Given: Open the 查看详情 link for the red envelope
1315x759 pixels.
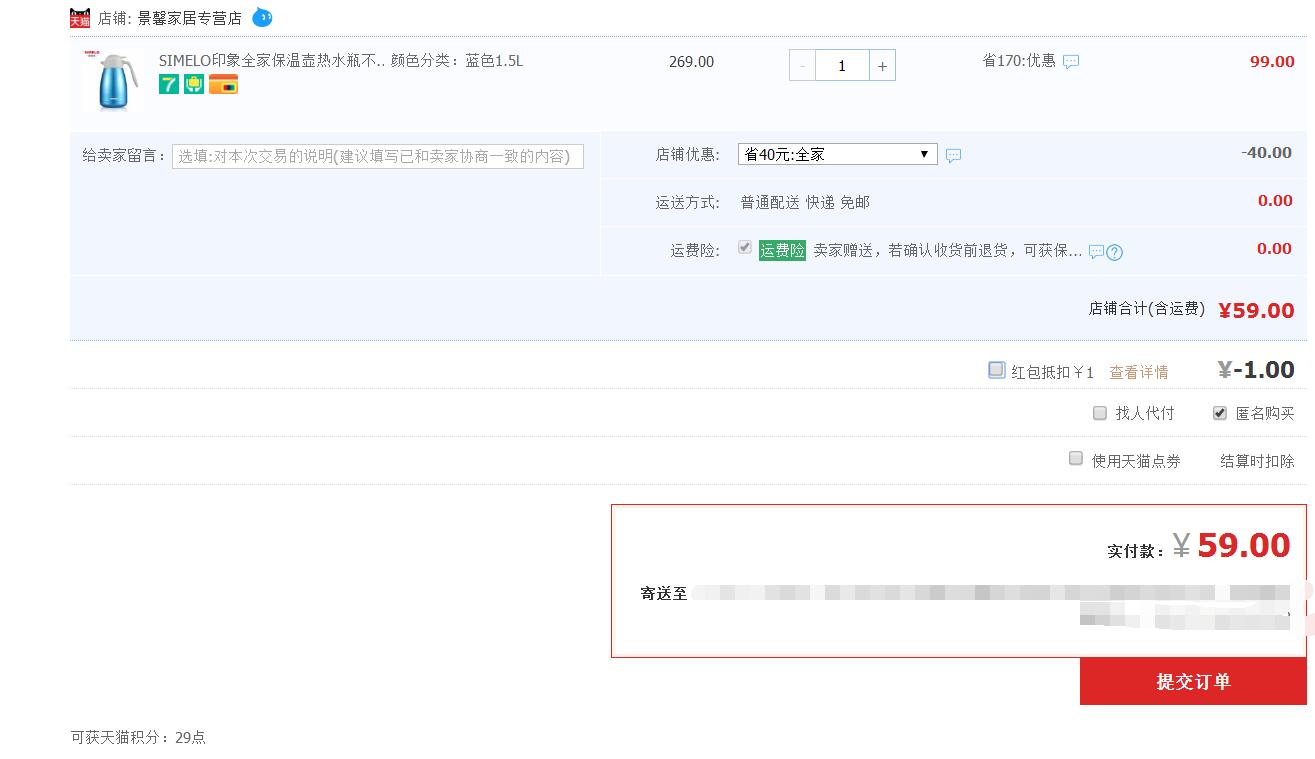Looking at the screenshot, I should (1139, 372).
